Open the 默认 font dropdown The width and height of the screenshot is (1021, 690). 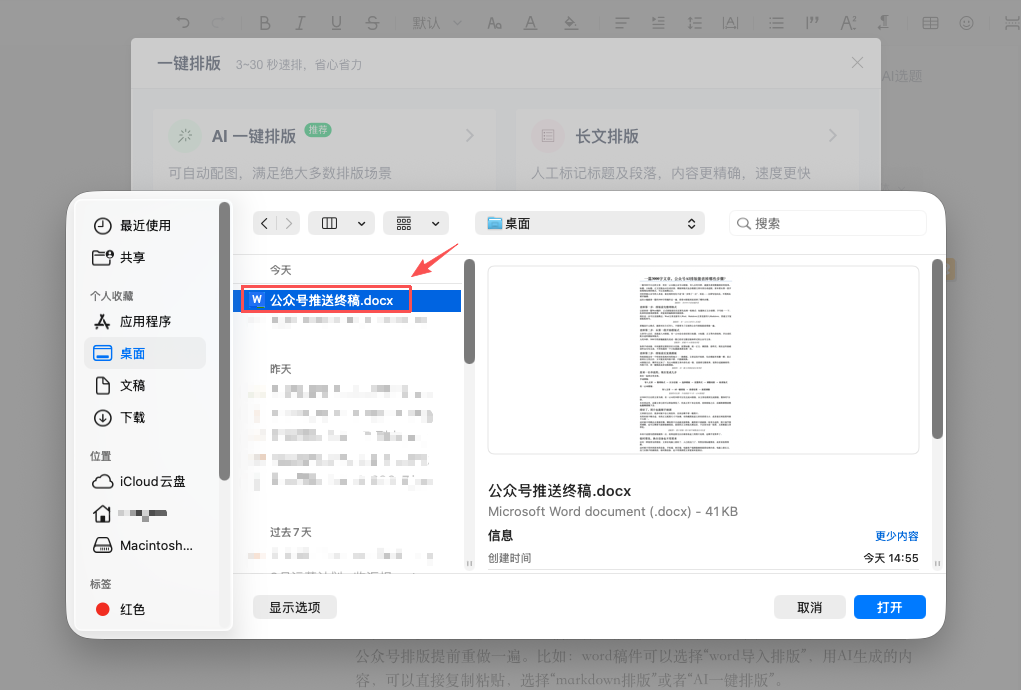pos(437,23)
